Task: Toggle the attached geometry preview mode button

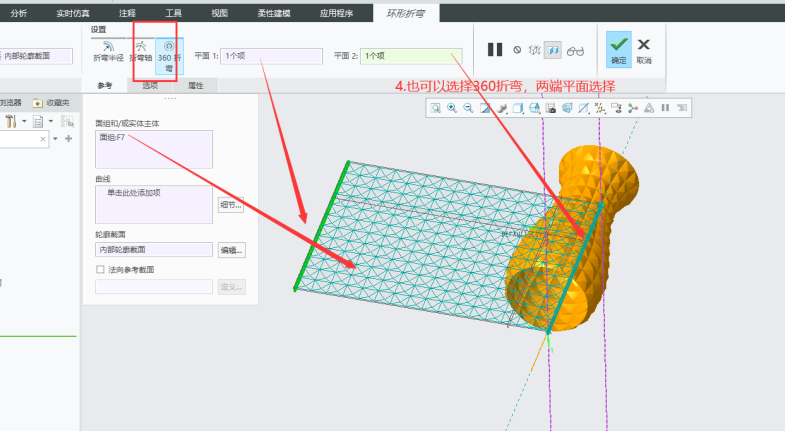Action: [552, 49]
